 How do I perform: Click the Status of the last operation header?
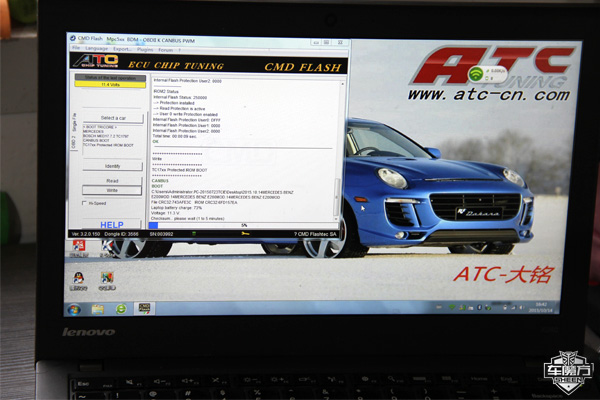pyautogui.click(x=110, y=78)
